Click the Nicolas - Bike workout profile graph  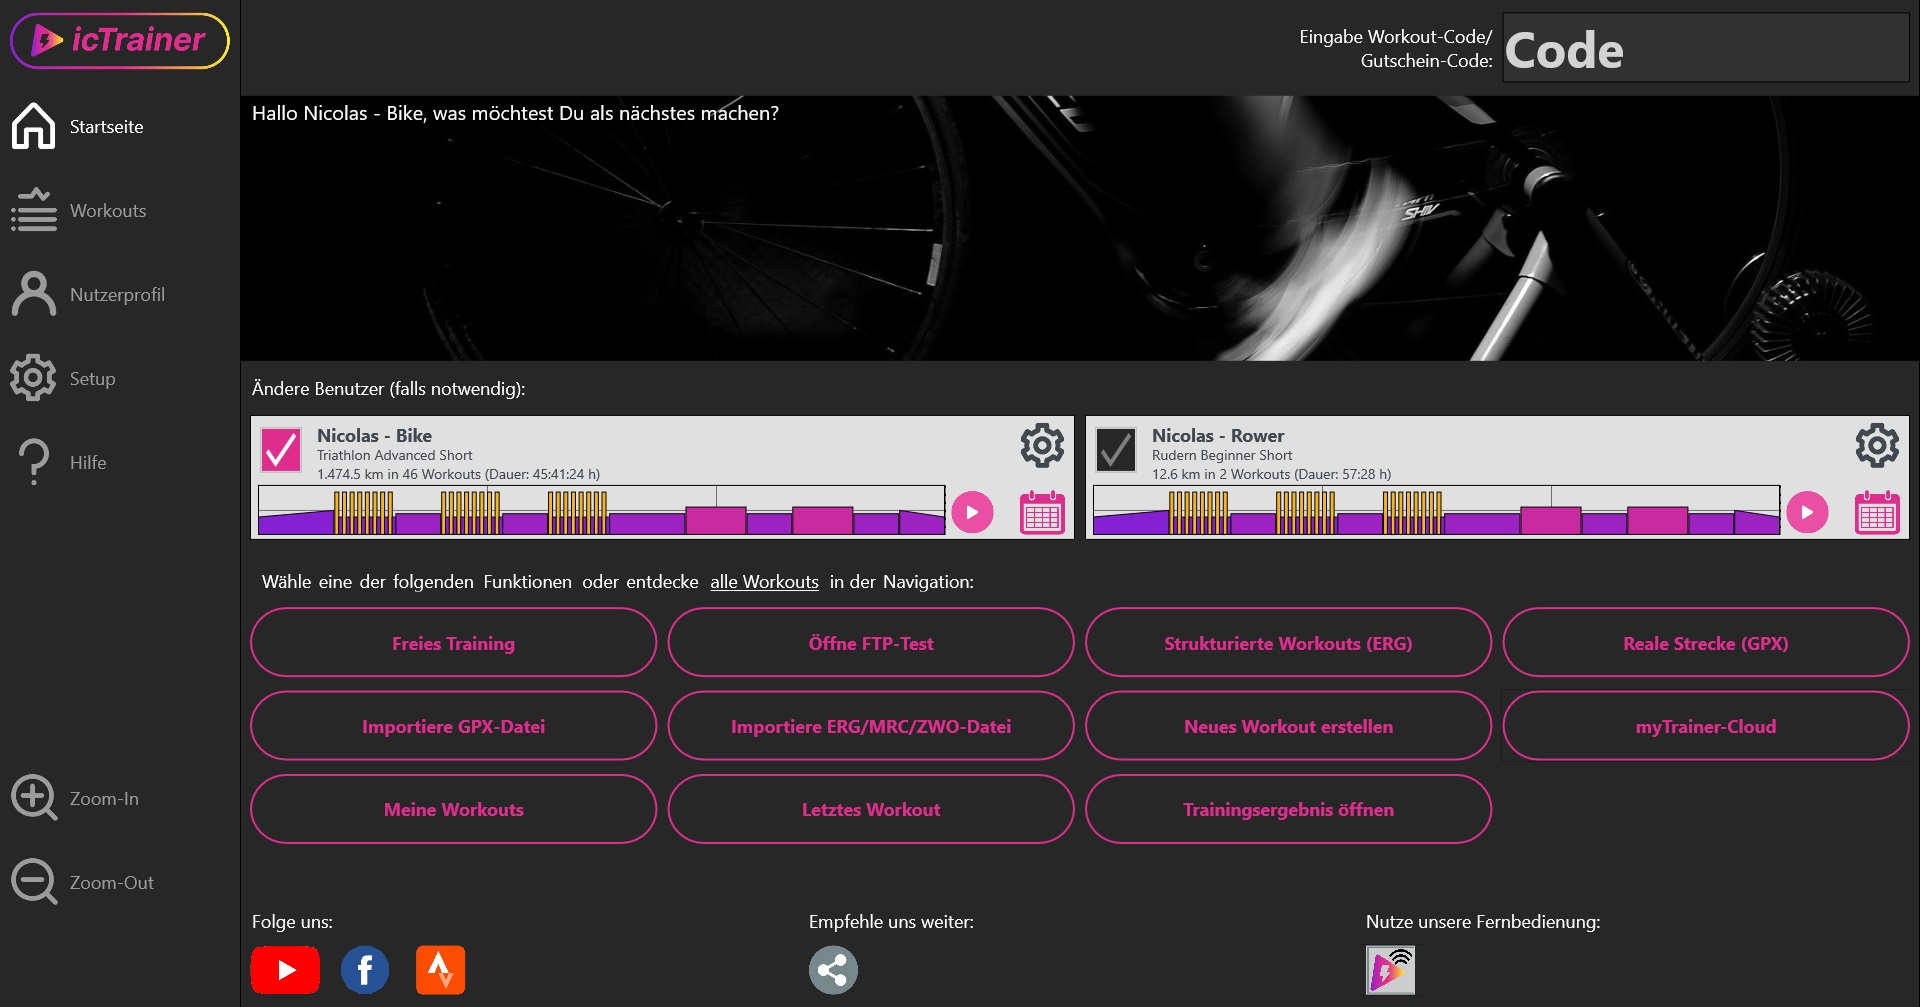pyautogui.click(x=601, y=511)
